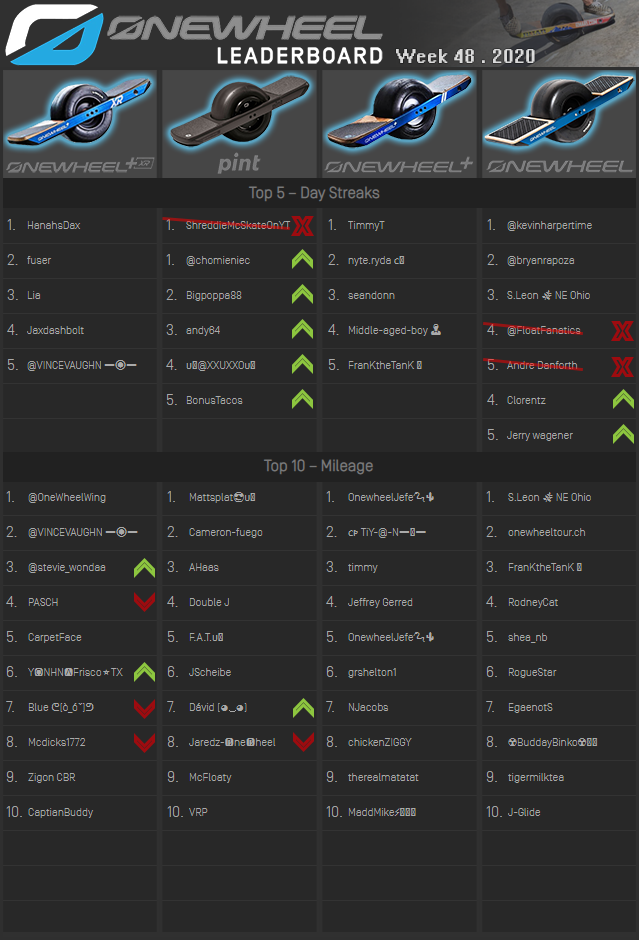Click the Week 48 . 2020 label

pyautogui.click(x=465, y=56)
